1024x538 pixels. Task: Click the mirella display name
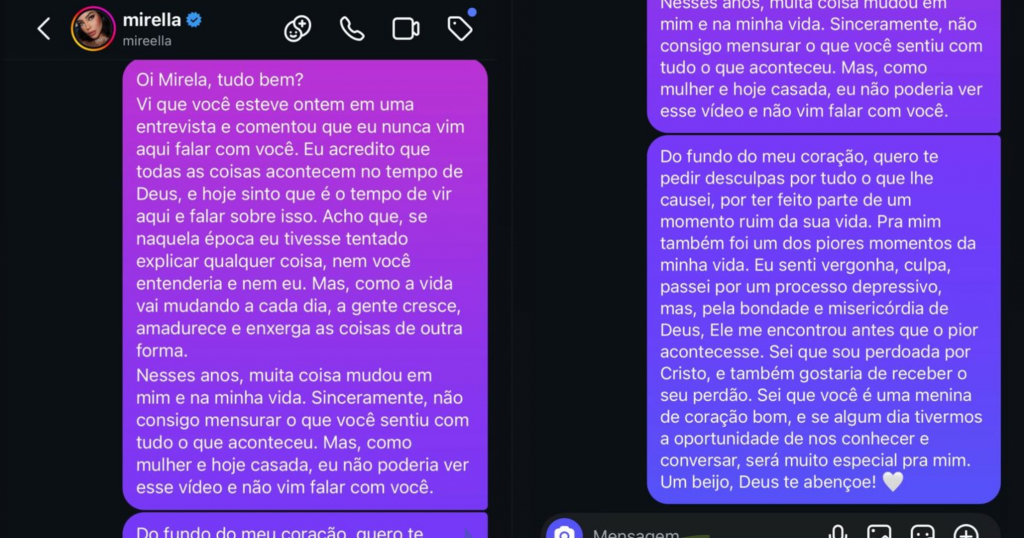pyautogui.click(x=152, y=20)
